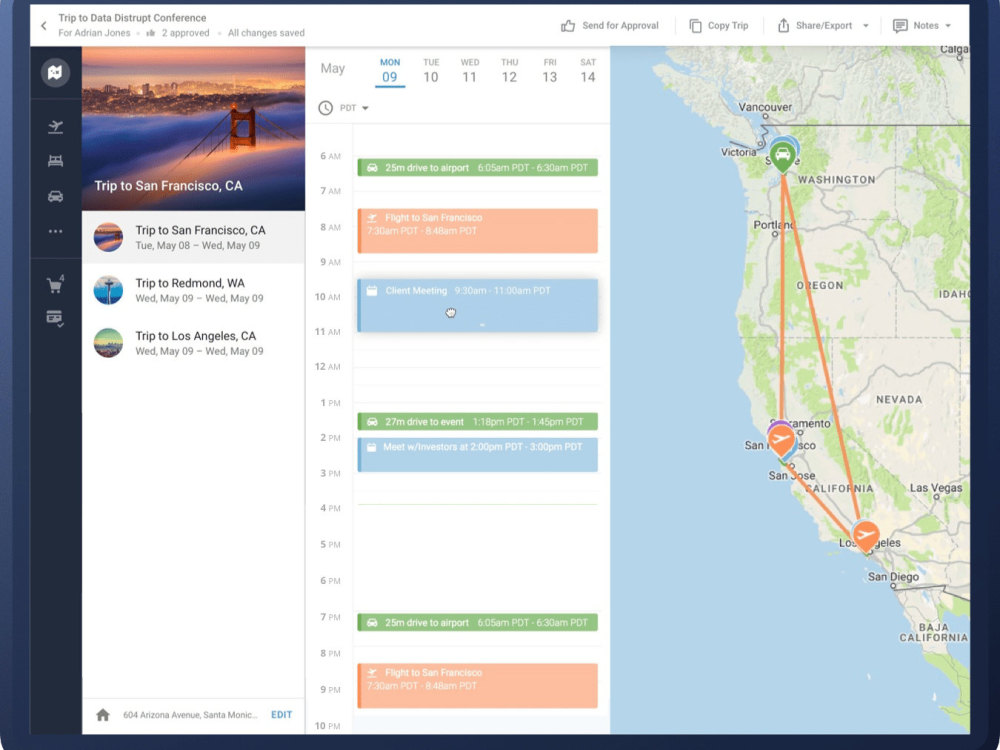Click the Trip to Data Distrupt Conference title
Image resolution: width=1000 pixels, height=750 pixels.
click(132, 18)
